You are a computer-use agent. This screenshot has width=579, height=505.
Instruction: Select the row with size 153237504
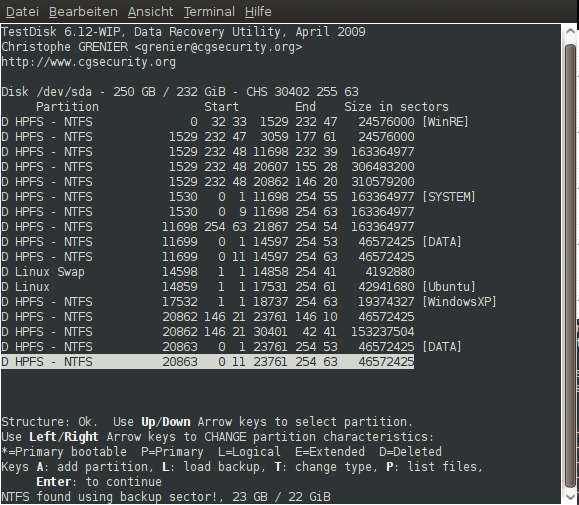(208, 332)
